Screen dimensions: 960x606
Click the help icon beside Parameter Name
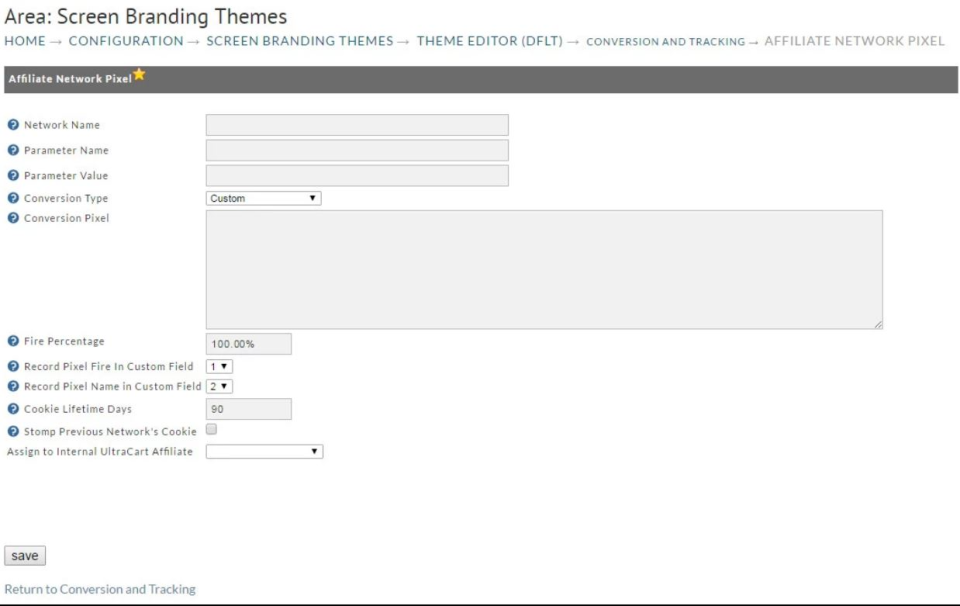(x=13, y=150)
